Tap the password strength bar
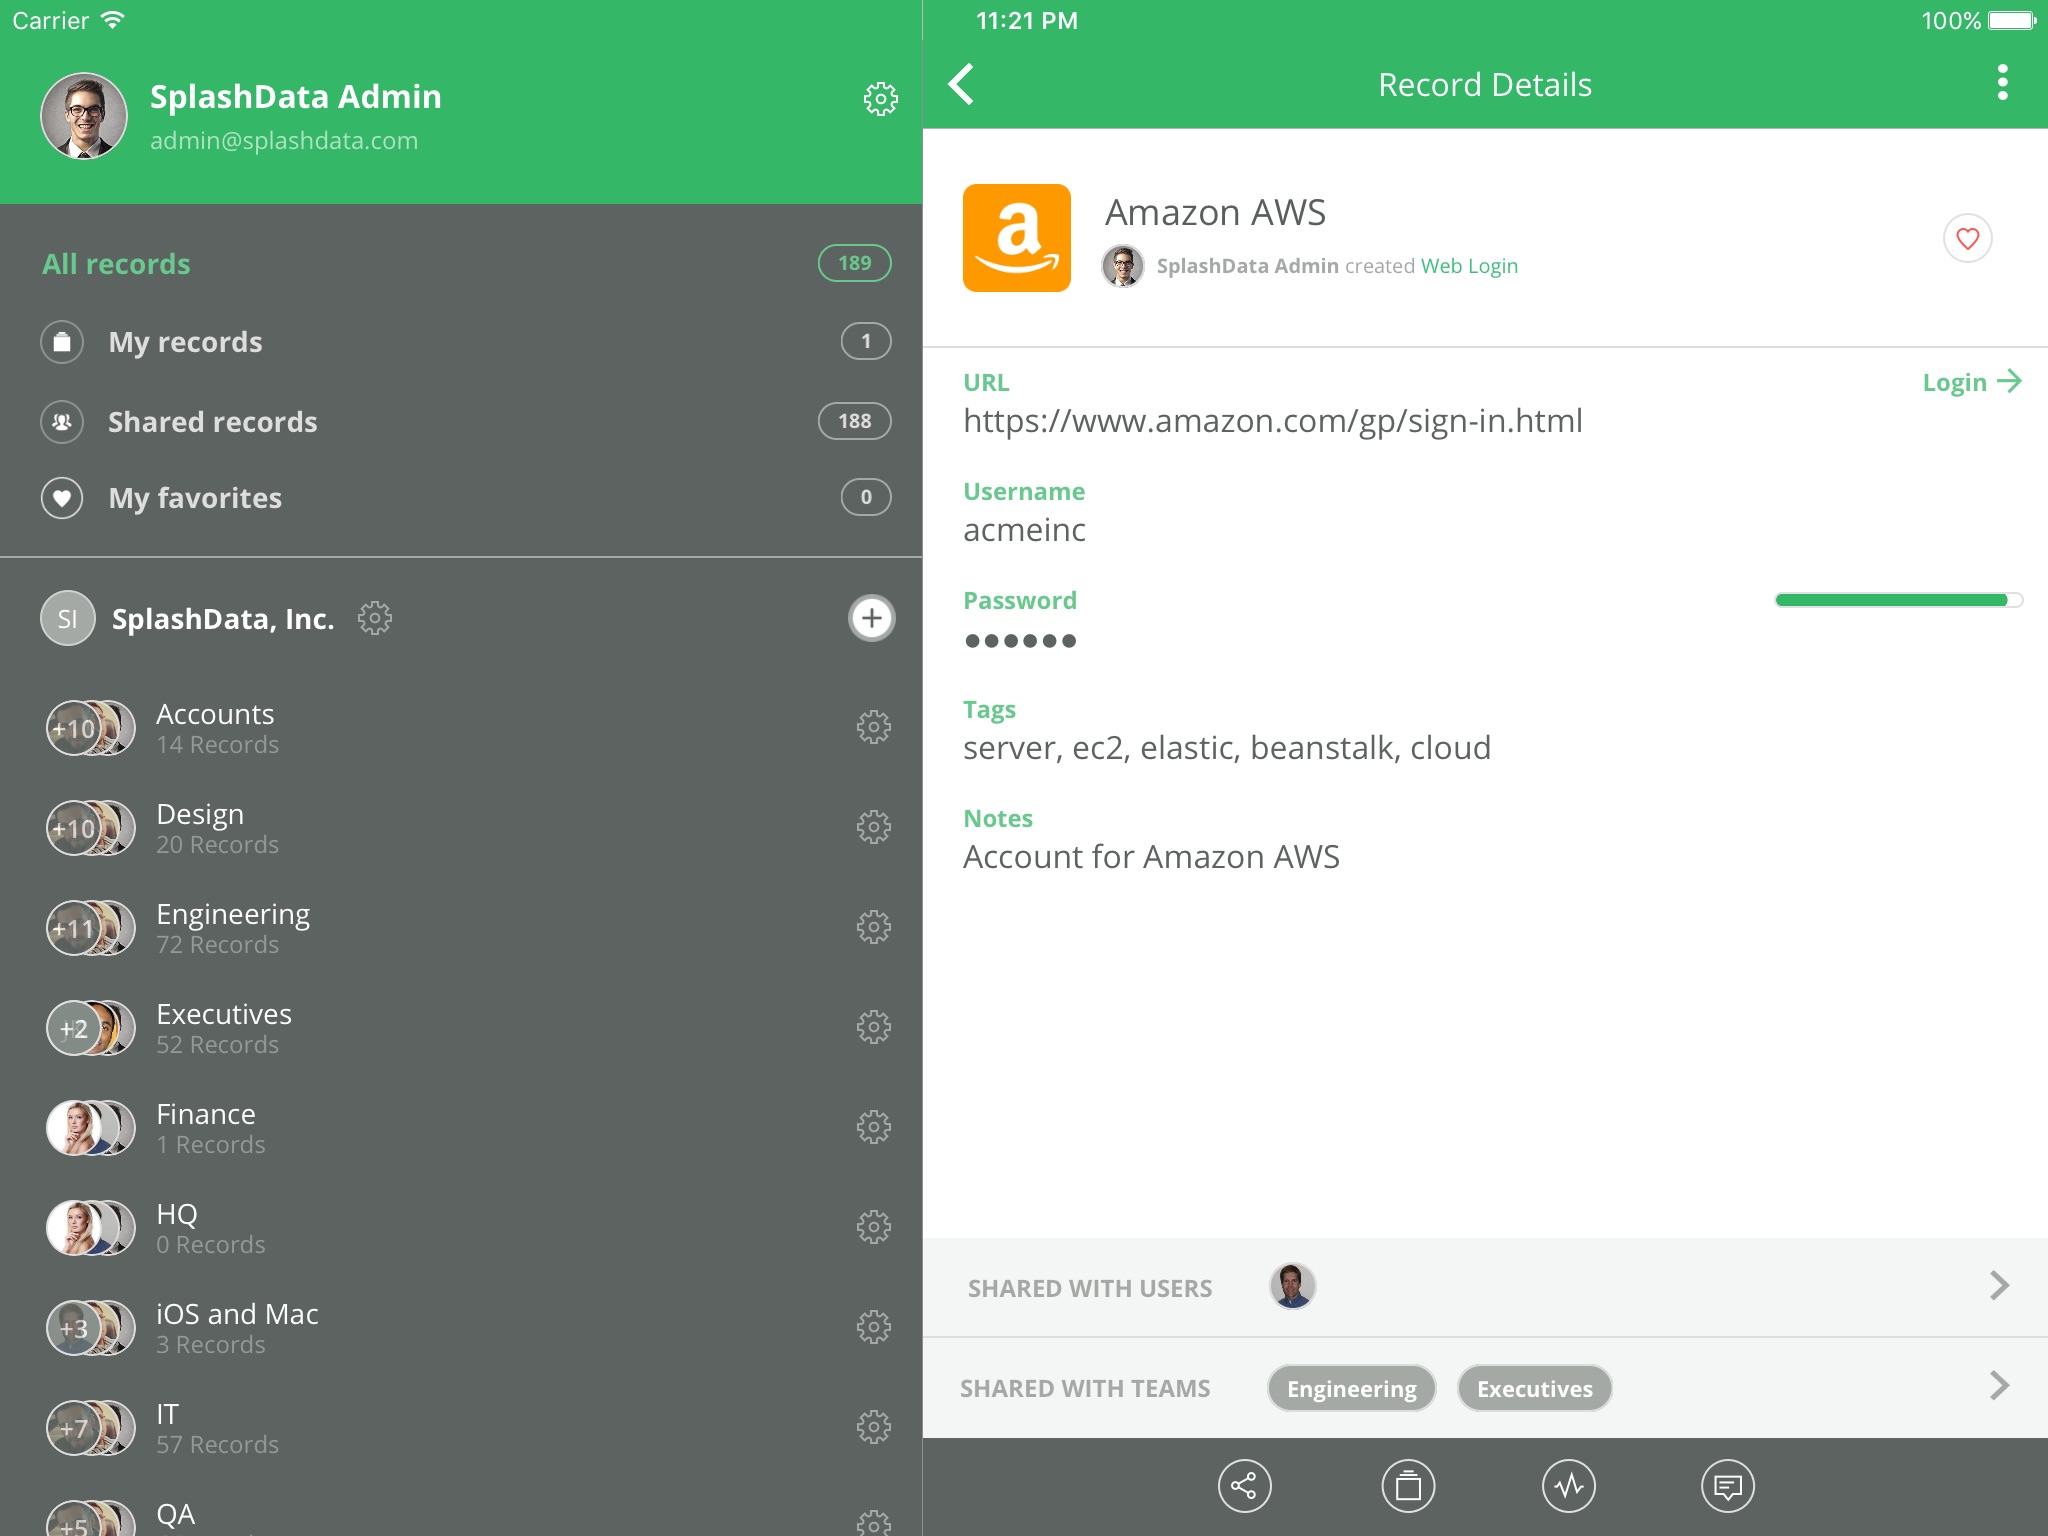The width and height of the screenshot is (2048, 1536). (x=1897, y=600)
